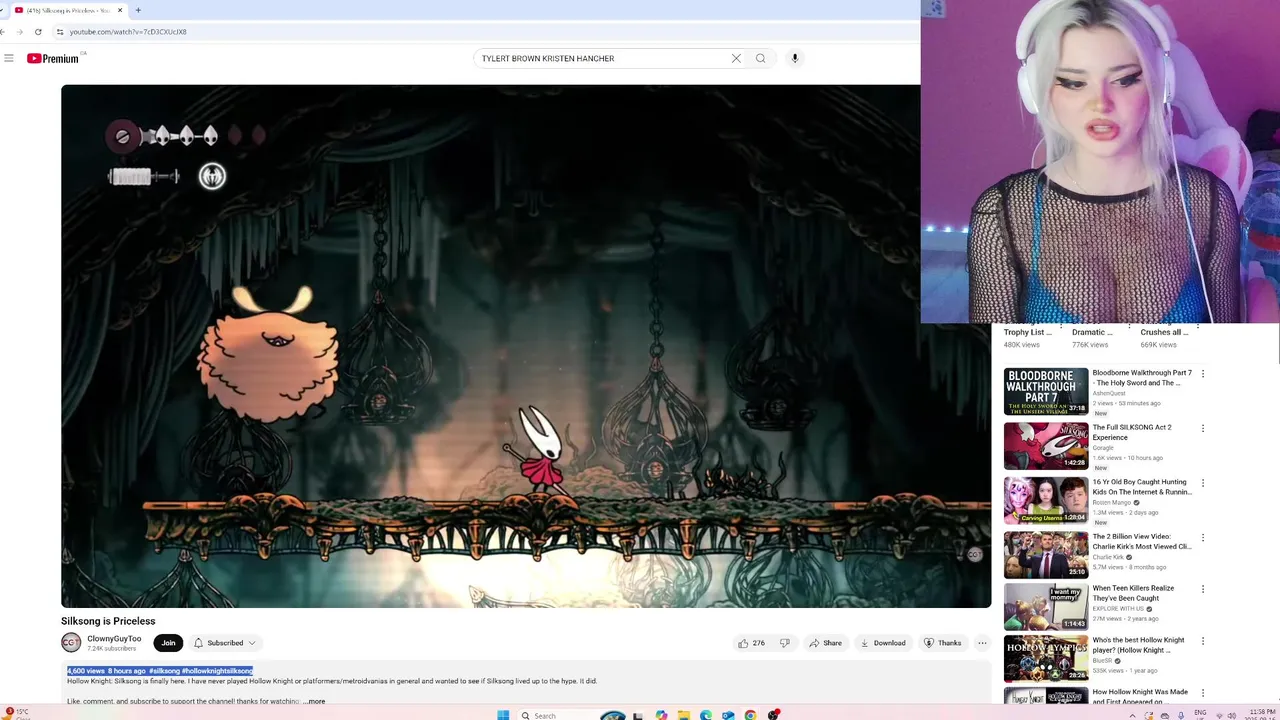This screenshot has height=720, width=1280.
Task: Go to YouTube Premium home logo
Action: pyautogui.click(x=53, y=58)
